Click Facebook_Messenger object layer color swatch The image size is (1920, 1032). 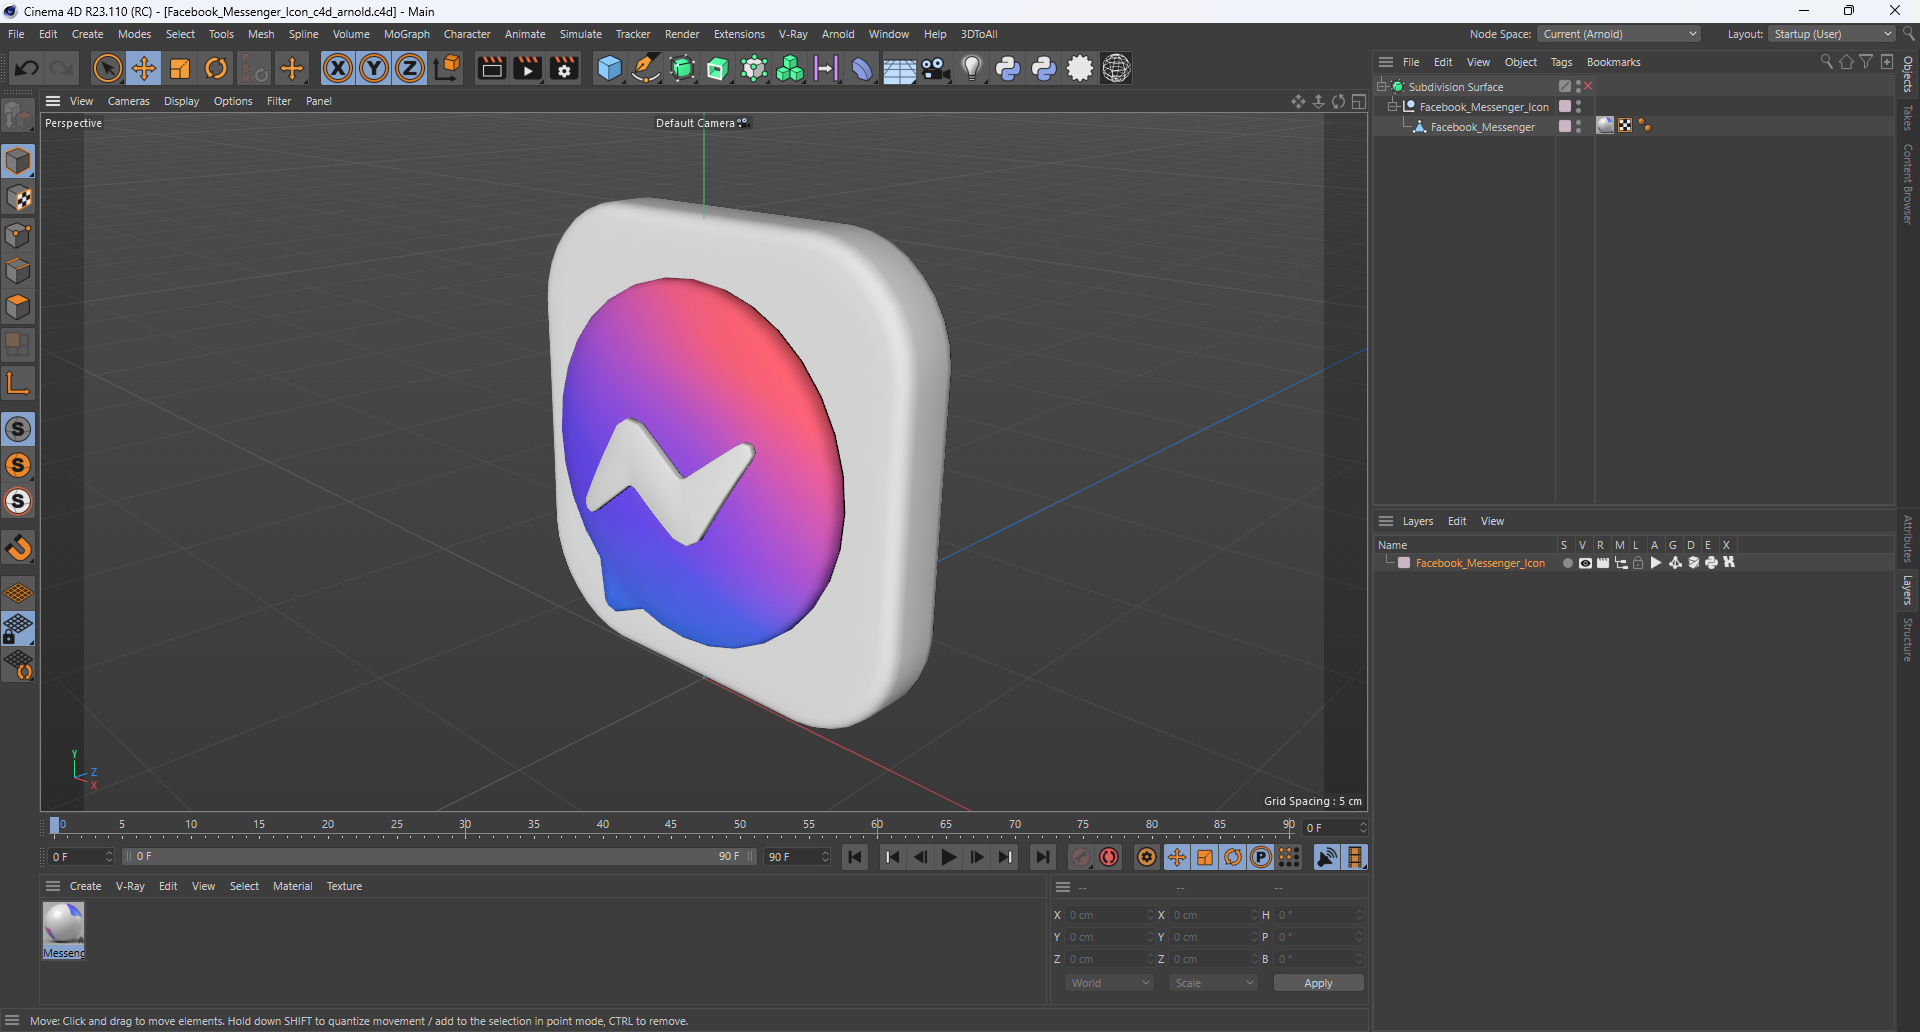(1565, 126)
